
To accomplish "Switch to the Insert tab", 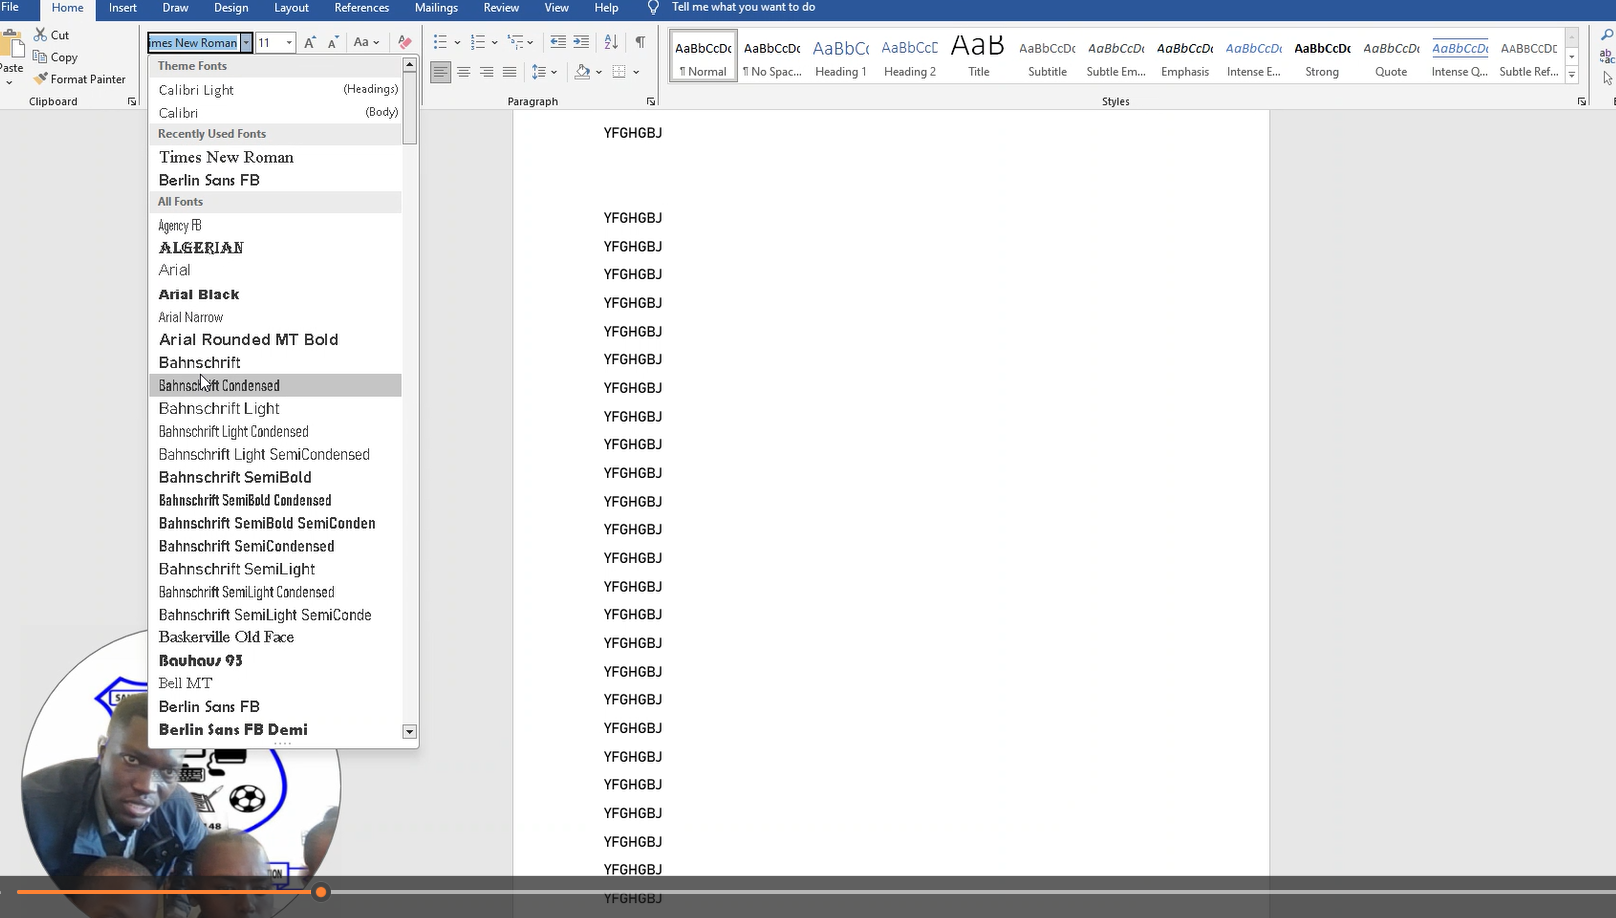I will [x=123, y=8].
